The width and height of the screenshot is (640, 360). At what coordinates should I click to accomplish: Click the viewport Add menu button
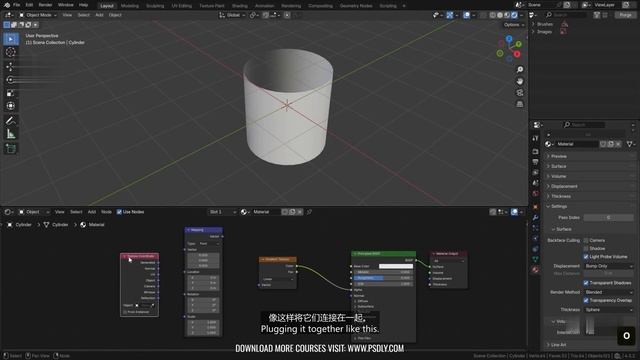(x=99, y=15)
